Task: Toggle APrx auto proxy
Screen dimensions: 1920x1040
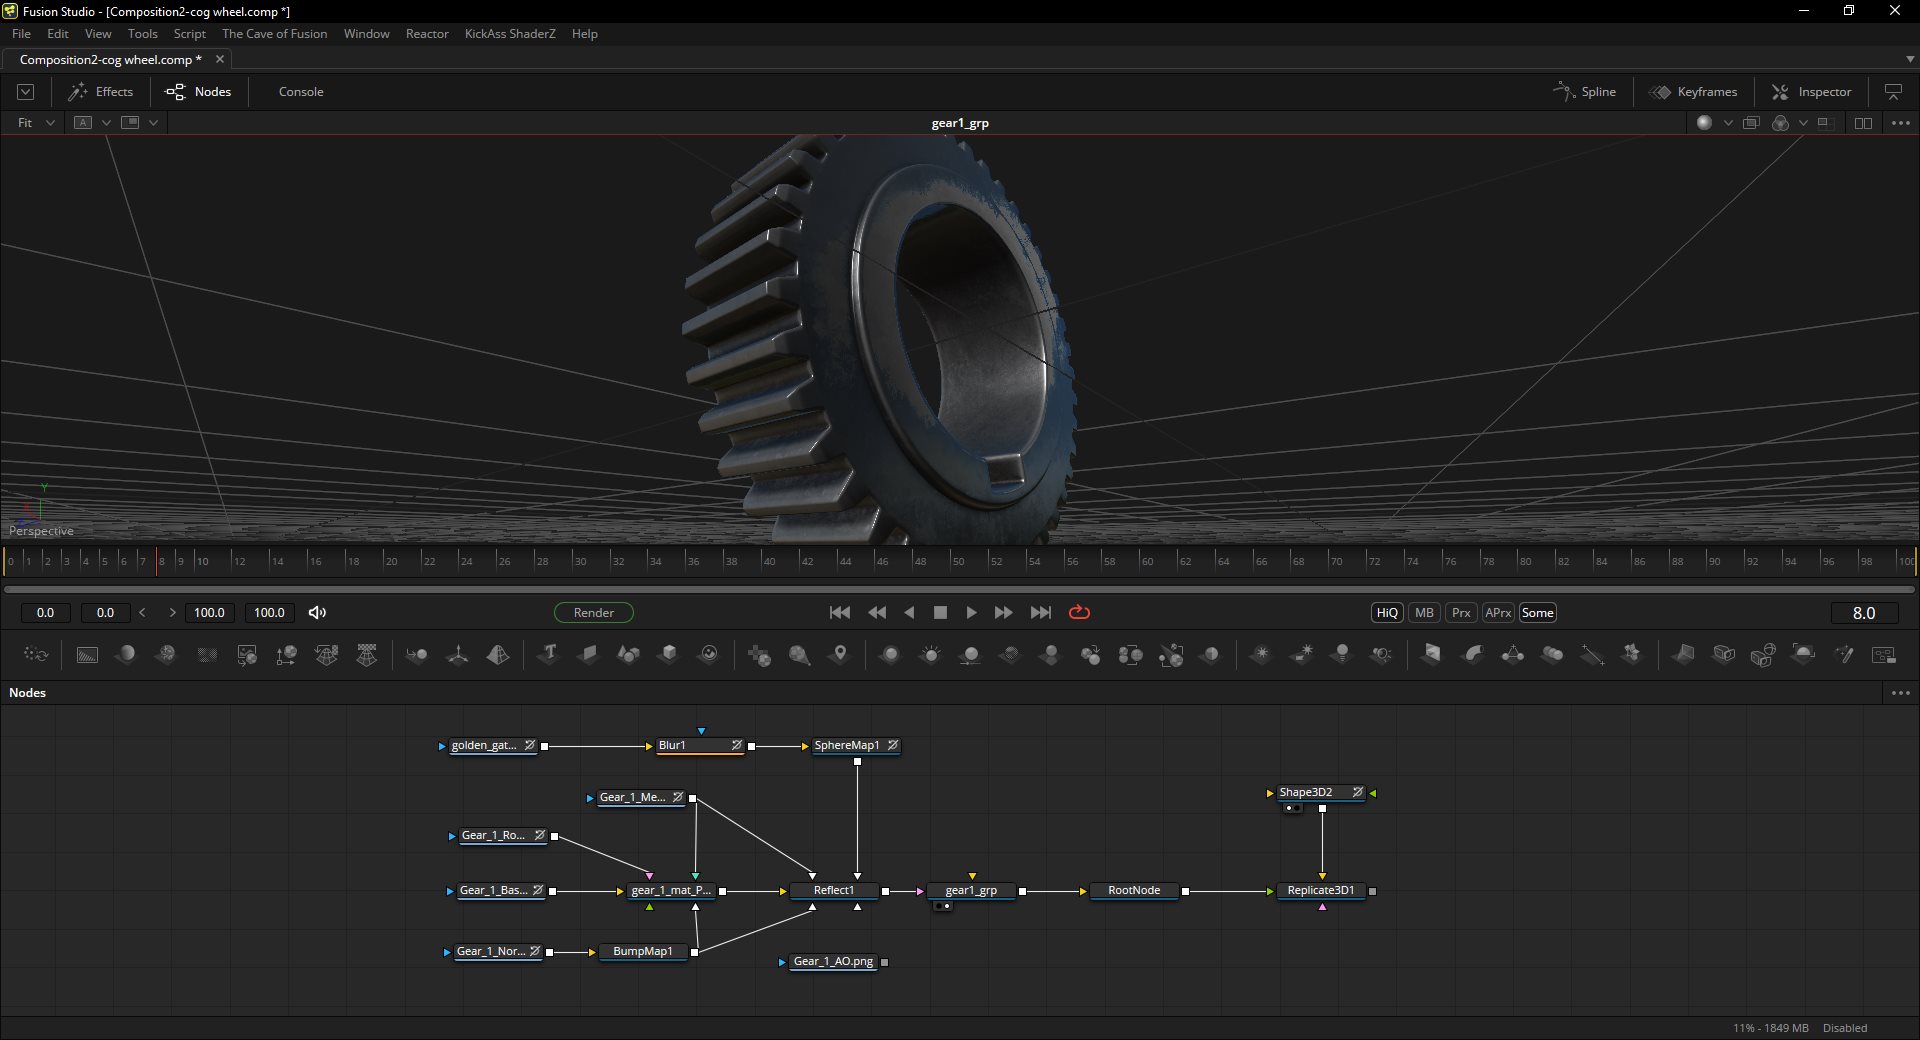Action: click(x=1498, y=612)
